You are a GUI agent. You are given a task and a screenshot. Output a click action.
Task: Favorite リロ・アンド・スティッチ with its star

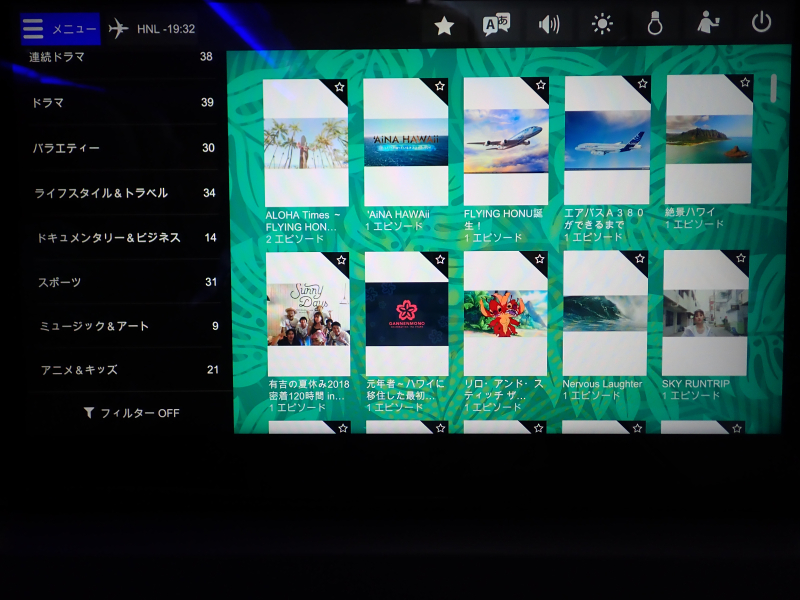[539, 259]
